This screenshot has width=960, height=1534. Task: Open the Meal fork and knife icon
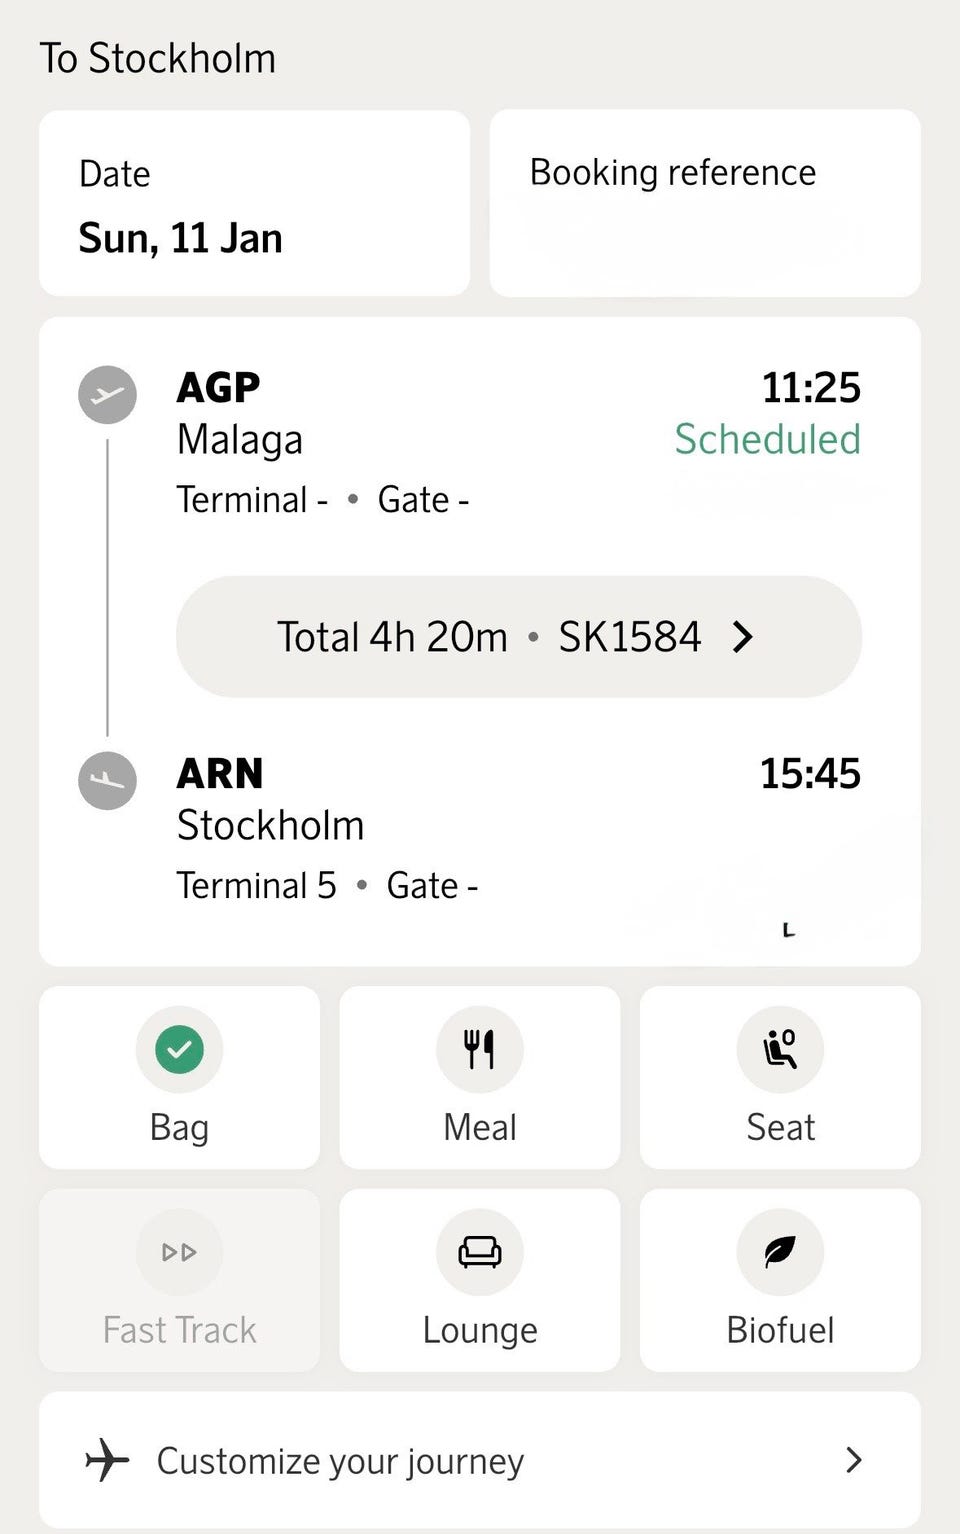pos(480,1049)
